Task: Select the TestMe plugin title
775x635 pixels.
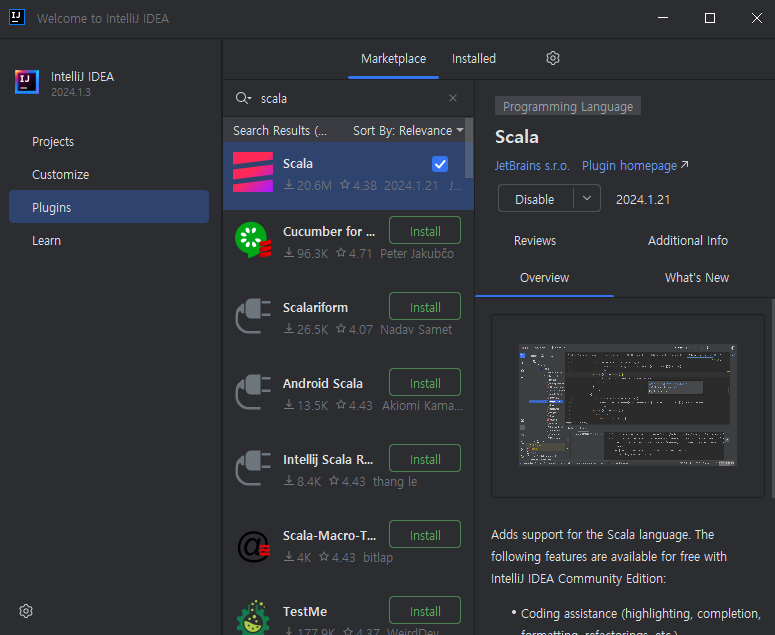Action: click(305, 611)
